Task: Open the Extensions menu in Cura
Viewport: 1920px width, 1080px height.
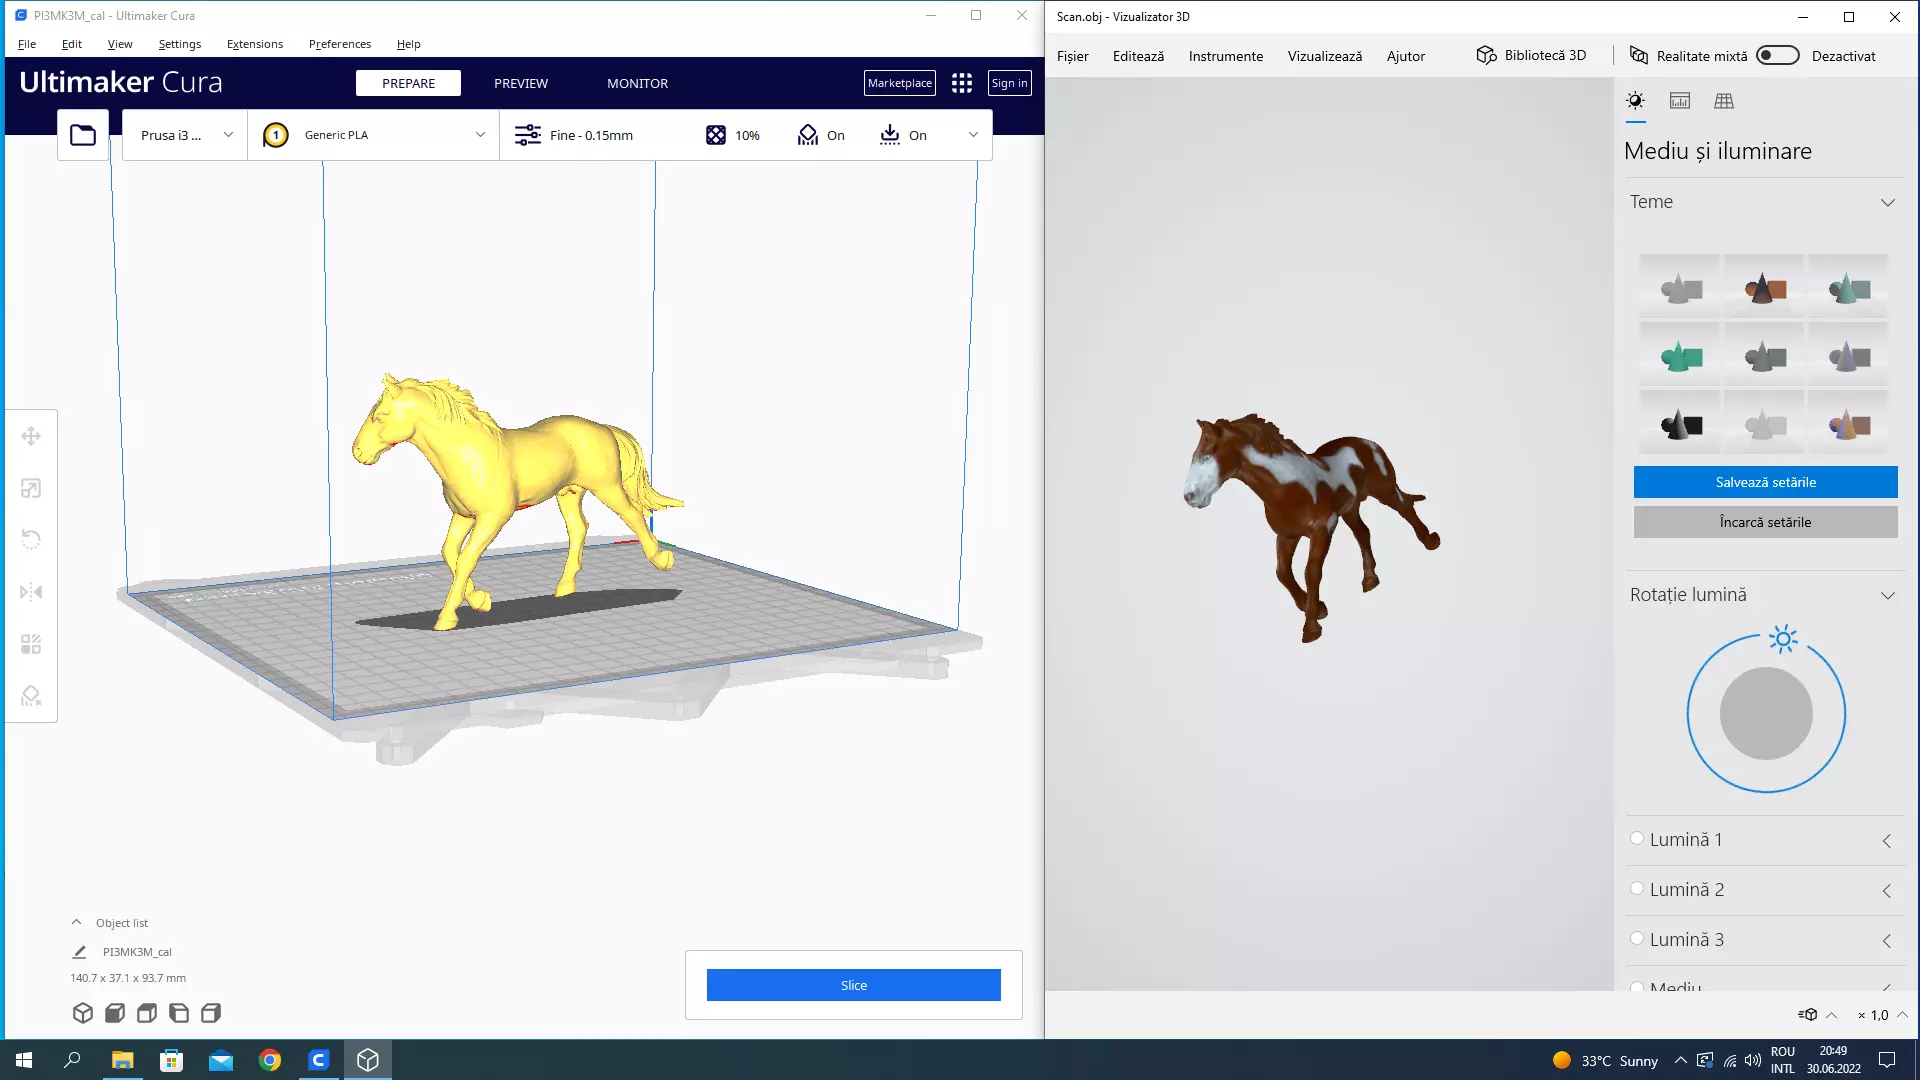Action: [x=255, y=44]
